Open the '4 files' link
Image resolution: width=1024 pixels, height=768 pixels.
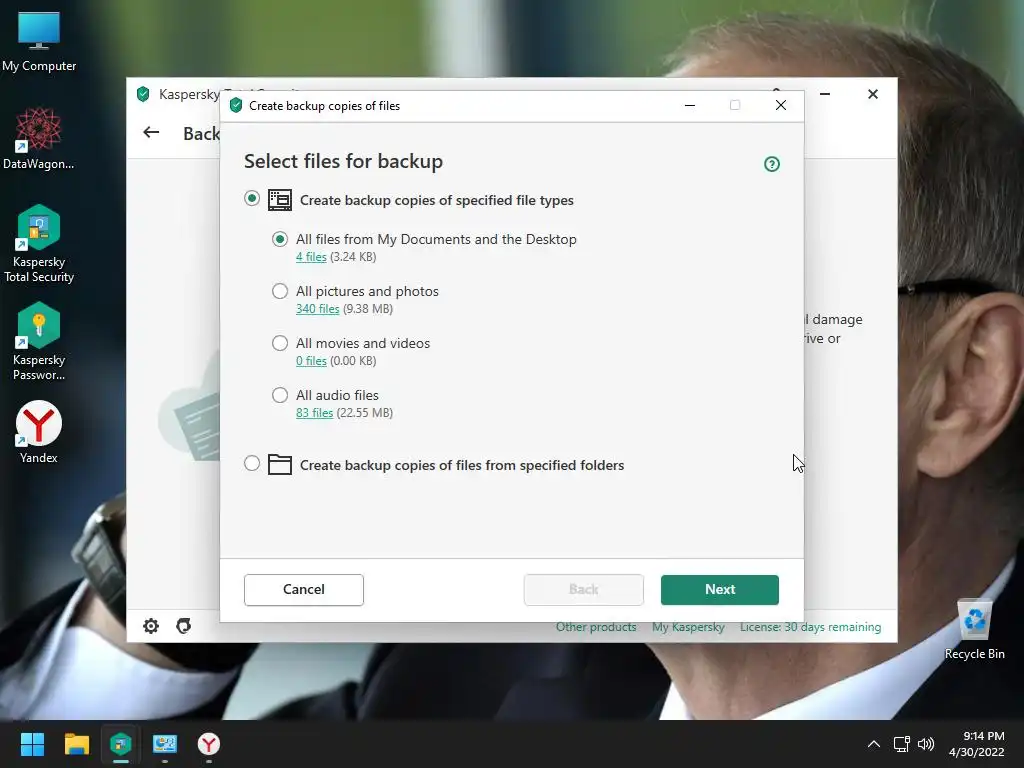(x=311, y=257)
